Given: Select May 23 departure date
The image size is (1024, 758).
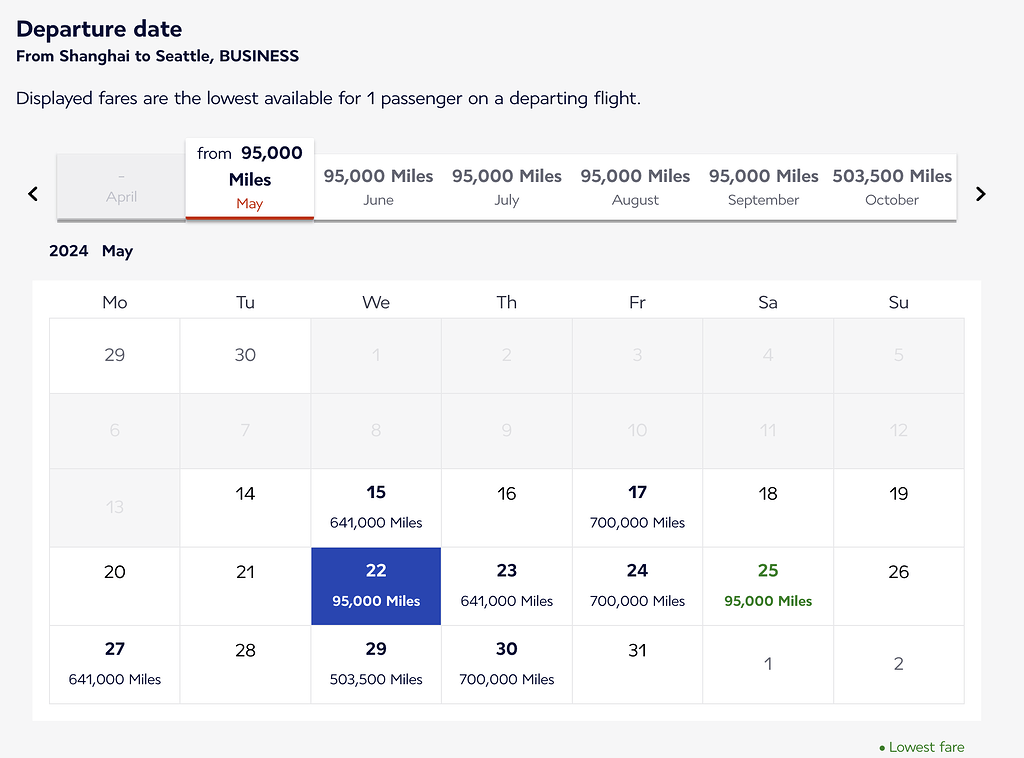Looking at the screenshot, I should click(507, 586).
